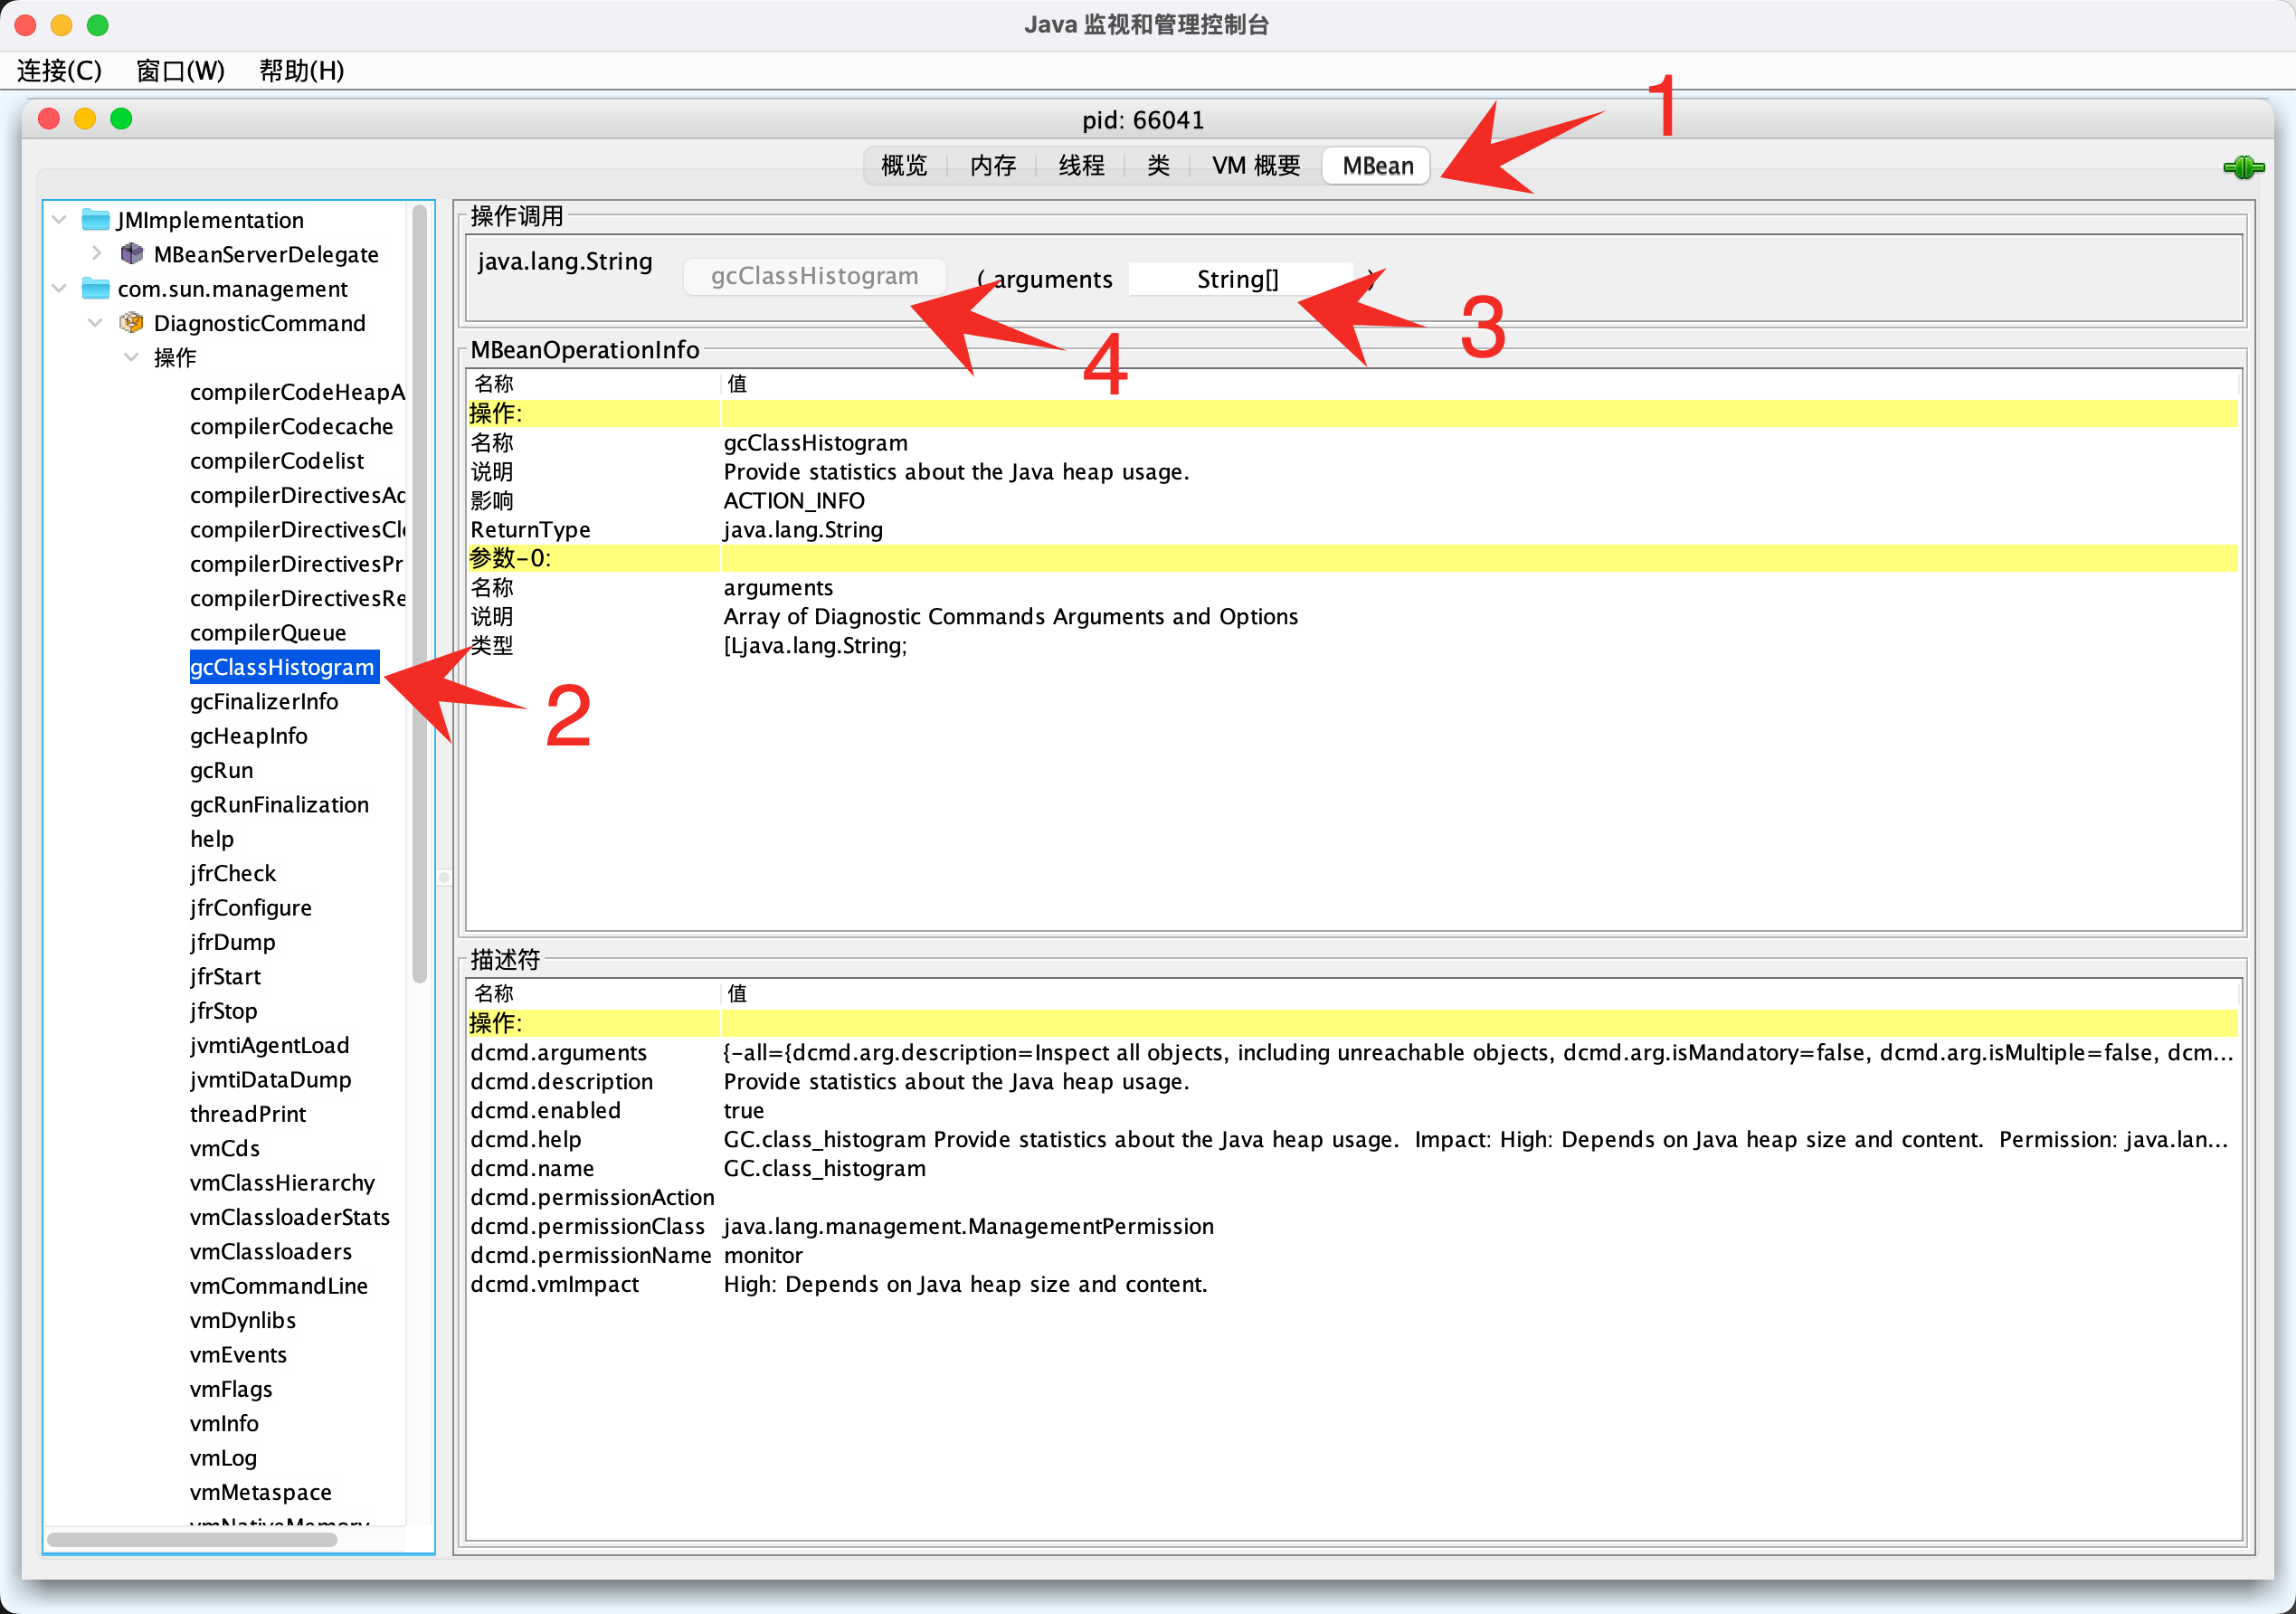Click the tree panel horizontal scrollbar
The image size is (2296, 1614).
(x=192, y=1540)
